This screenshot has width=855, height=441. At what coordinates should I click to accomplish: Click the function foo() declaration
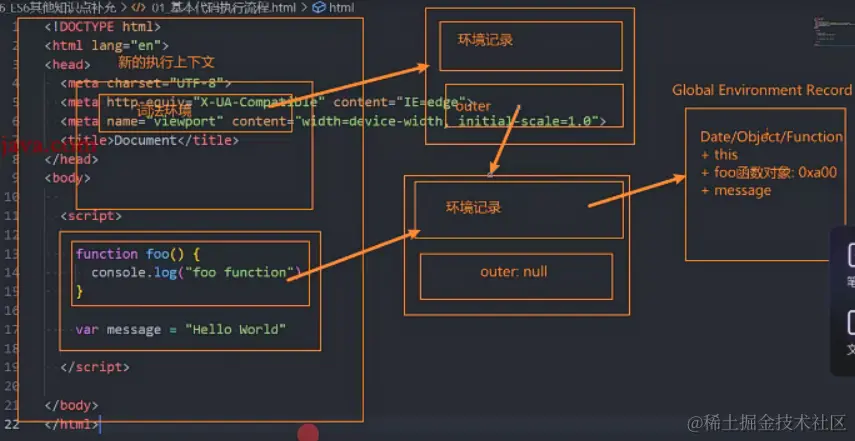point(139,254)
